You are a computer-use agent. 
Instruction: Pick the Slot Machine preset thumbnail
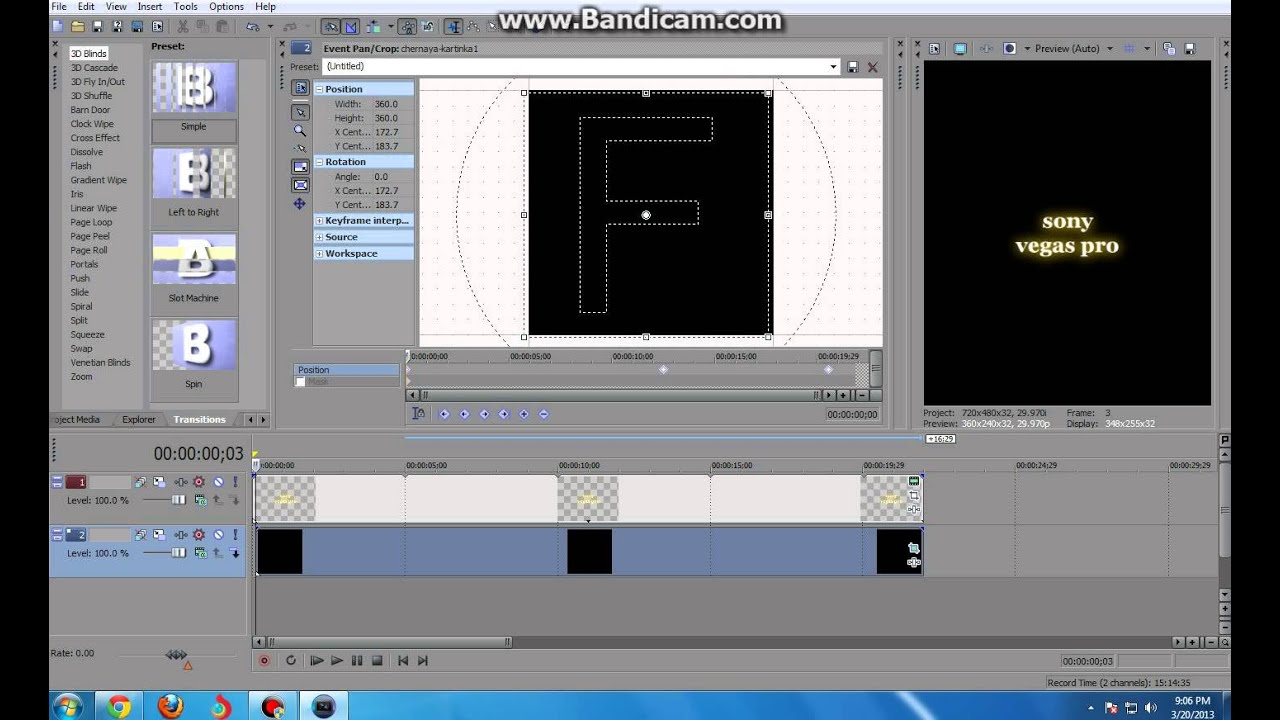click(194, 259)
